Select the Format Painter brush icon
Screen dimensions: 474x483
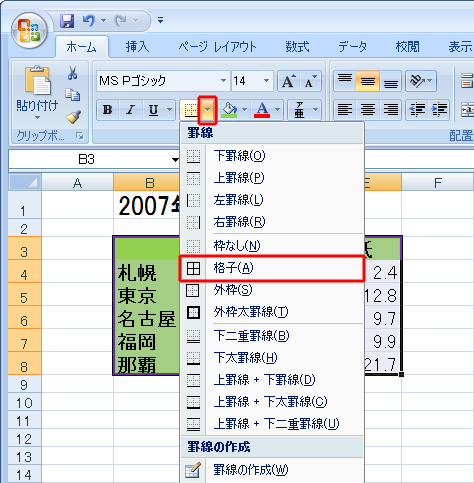[73, 117]
